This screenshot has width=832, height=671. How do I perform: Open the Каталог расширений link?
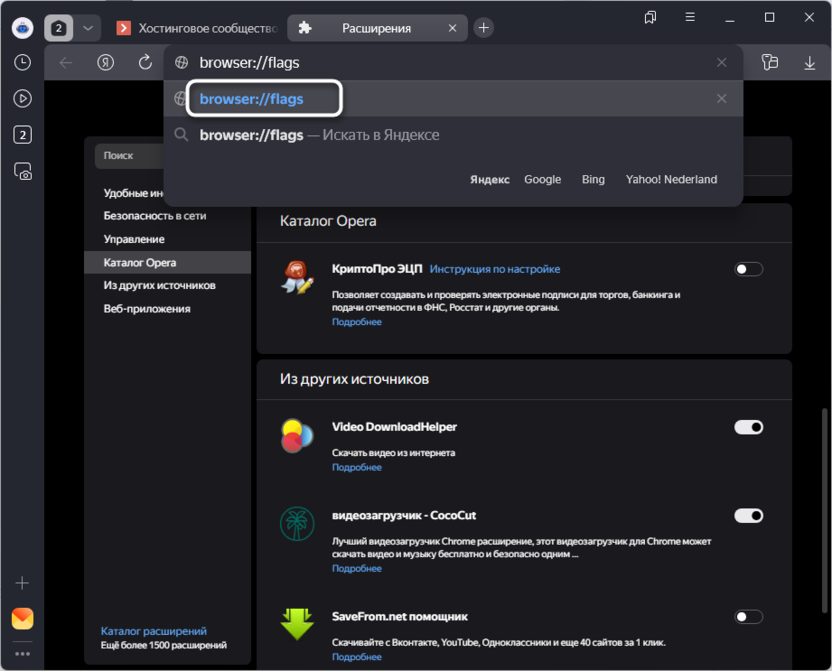[x=154, y=631]
